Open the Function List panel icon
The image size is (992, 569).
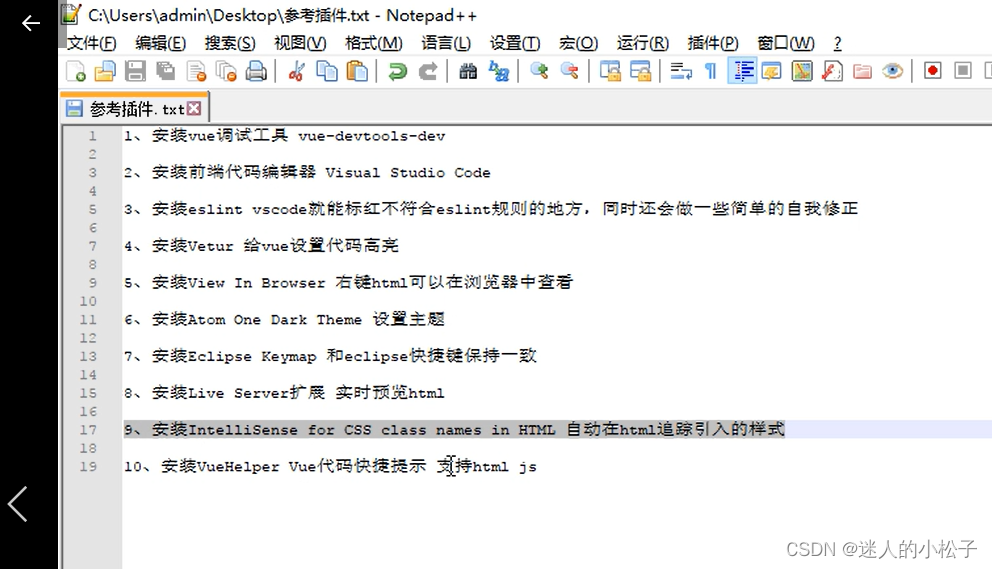[832, 71]
